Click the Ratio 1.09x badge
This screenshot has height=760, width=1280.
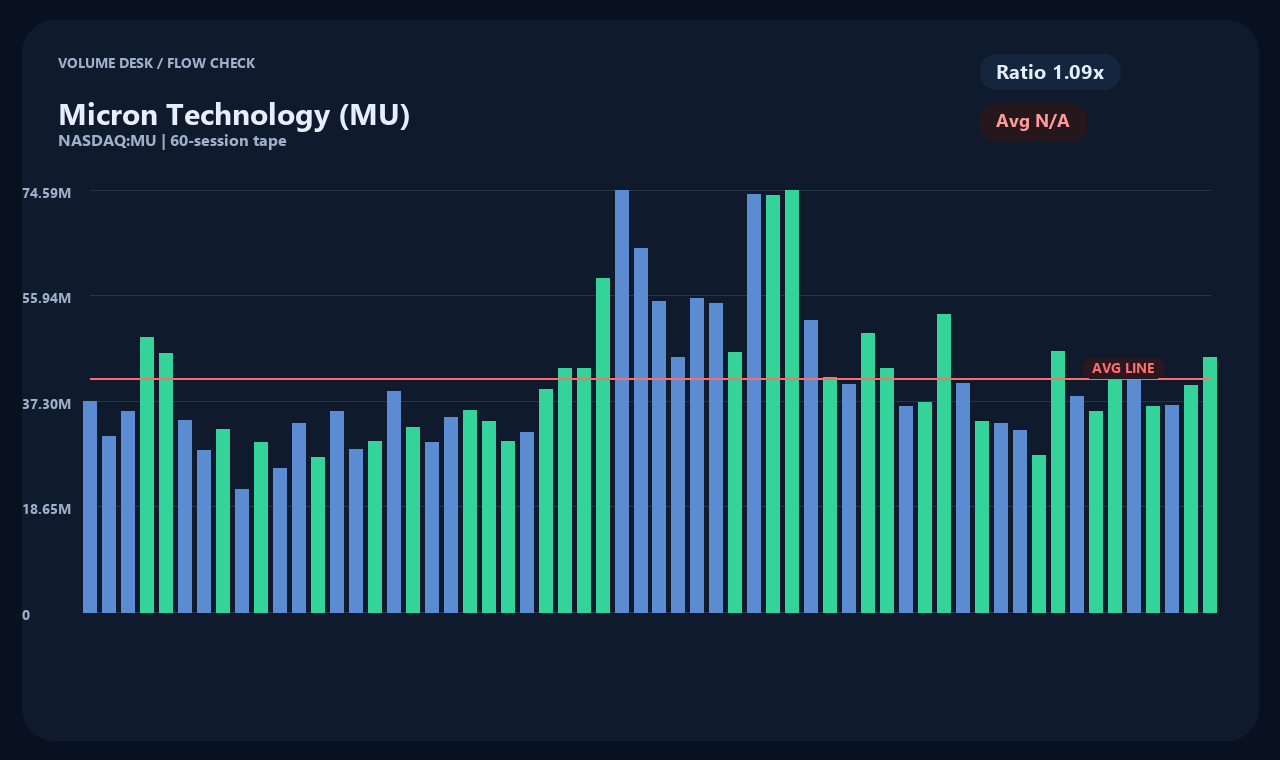click(1050, 72)
